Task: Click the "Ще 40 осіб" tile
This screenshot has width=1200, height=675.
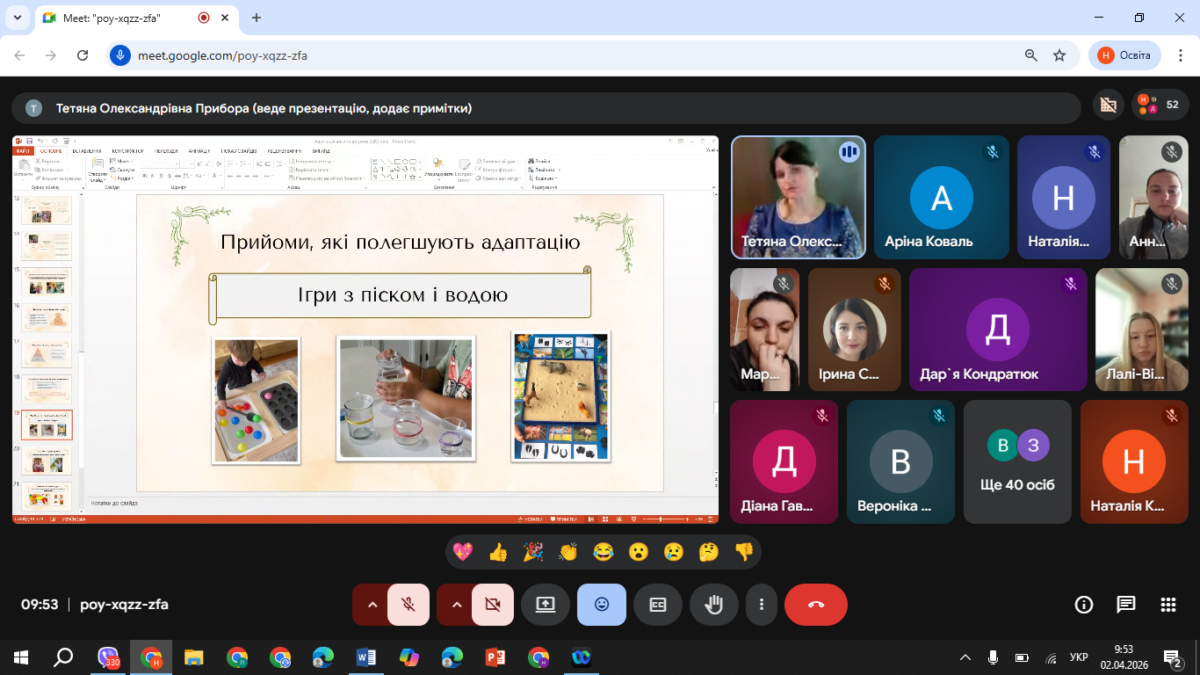Action: [x=1017, y=462]
